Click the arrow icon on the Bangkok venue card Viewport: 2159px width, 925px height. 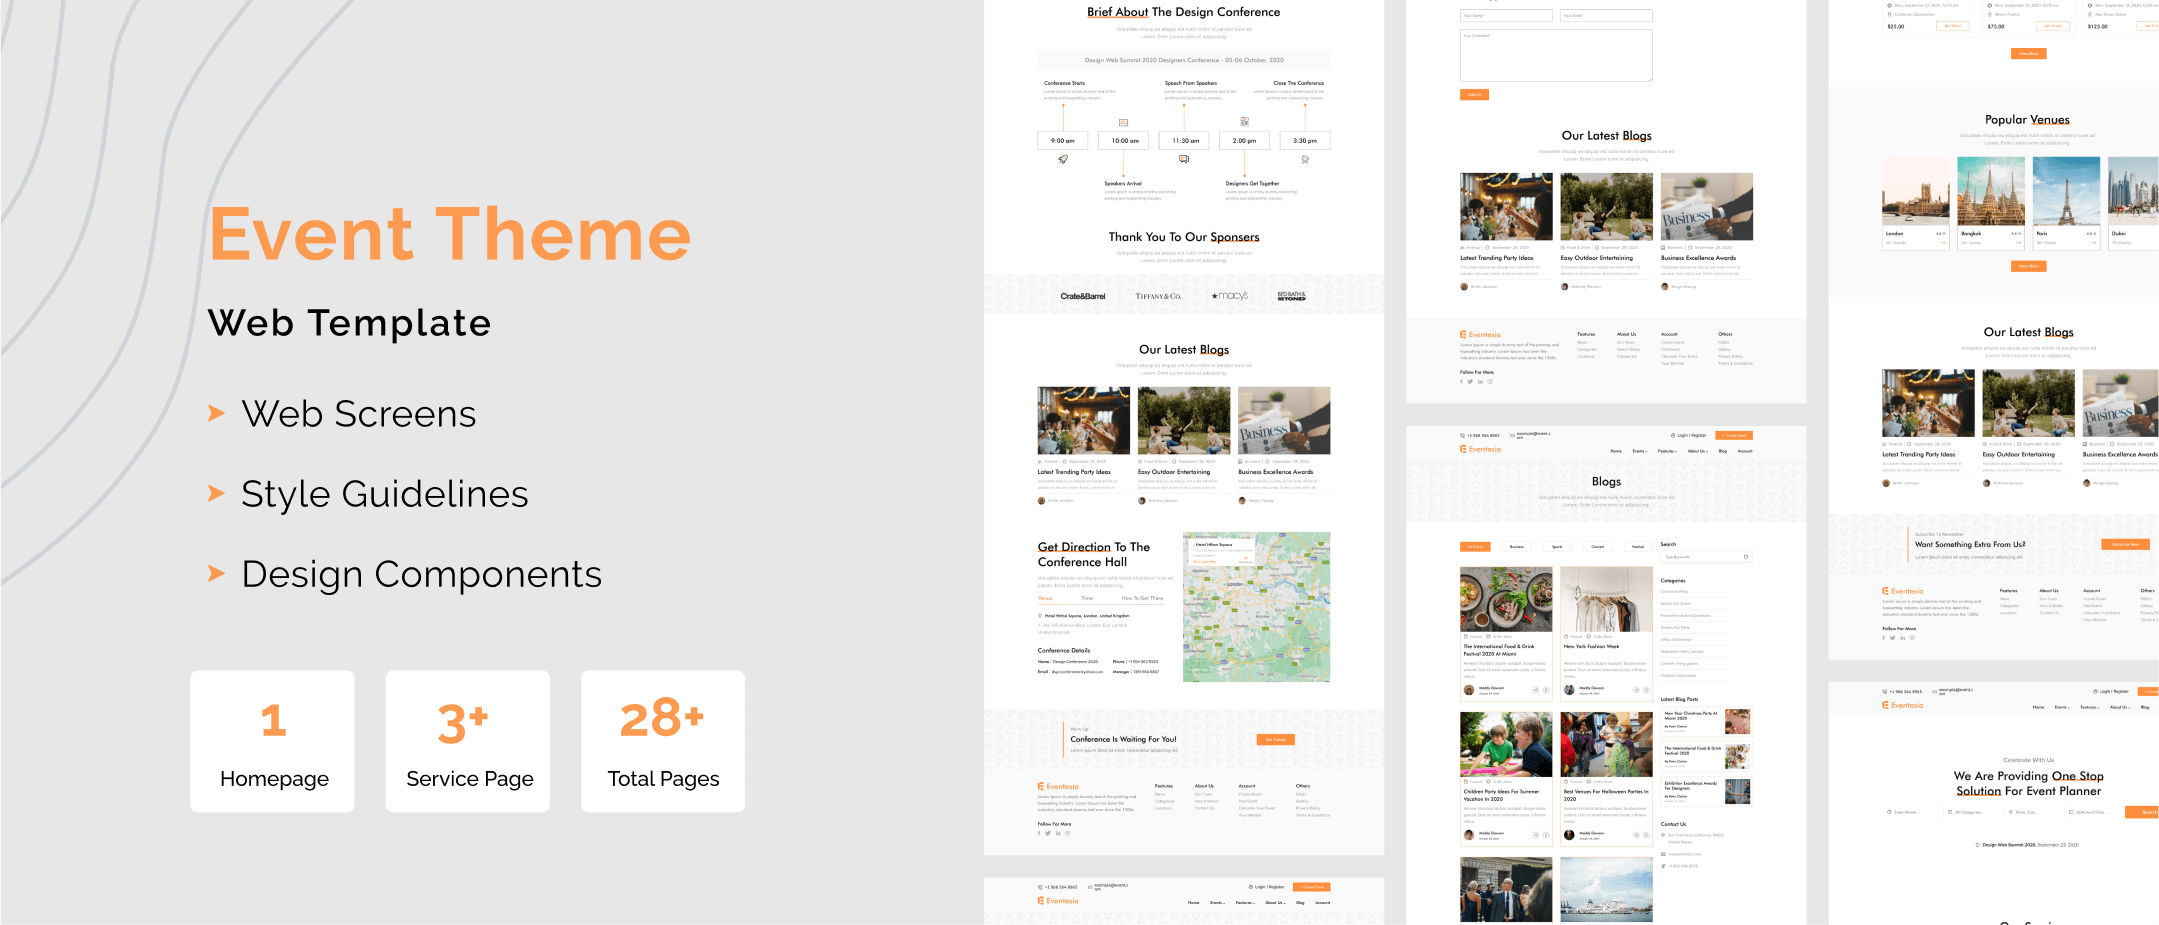coord(2018,242)
